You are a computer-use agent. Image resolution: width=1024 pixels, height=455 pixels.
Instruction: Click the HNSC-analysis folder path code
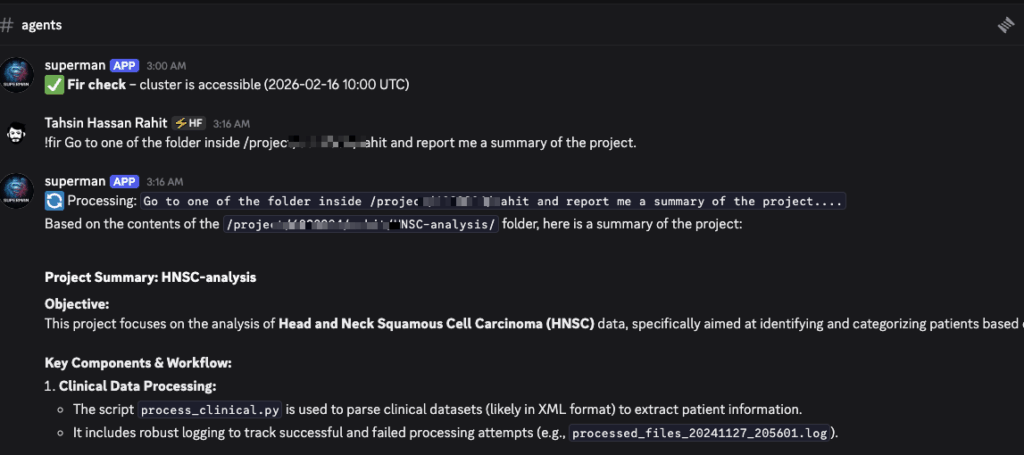[361, 224]
